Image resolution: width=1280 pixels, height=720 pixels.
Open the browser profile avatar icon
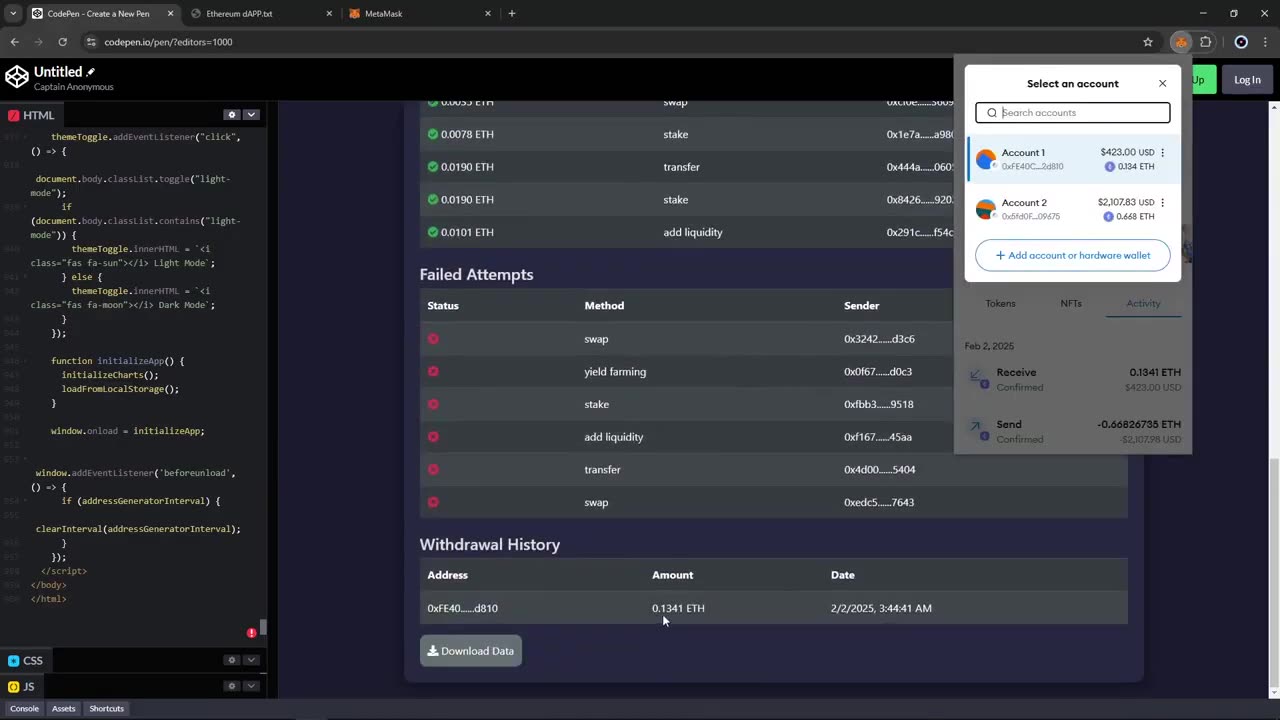(x=1241, y=42)
